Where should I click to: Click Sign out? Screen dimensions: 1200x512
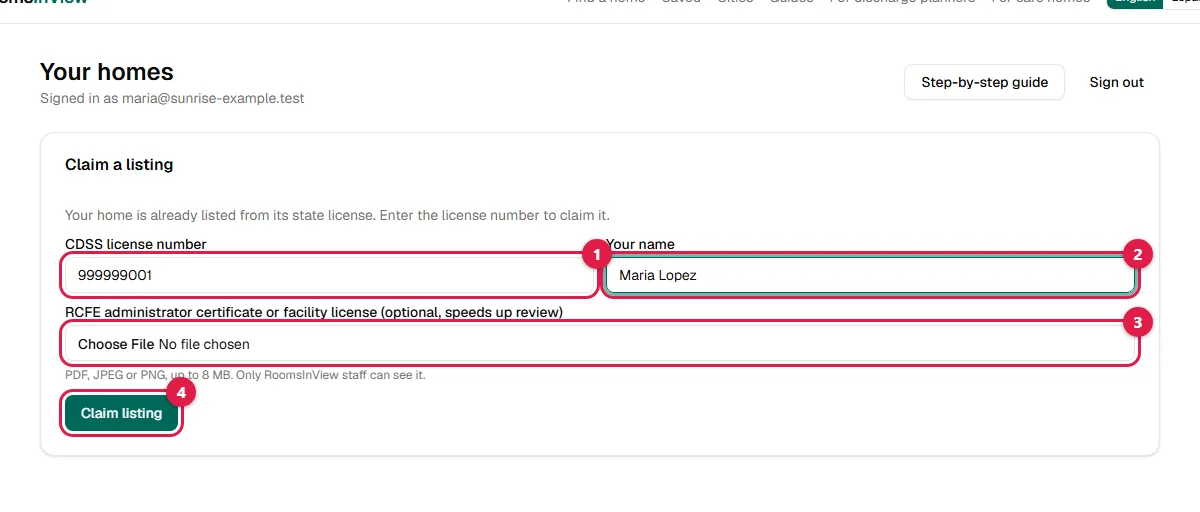(x=1116, y=82)
